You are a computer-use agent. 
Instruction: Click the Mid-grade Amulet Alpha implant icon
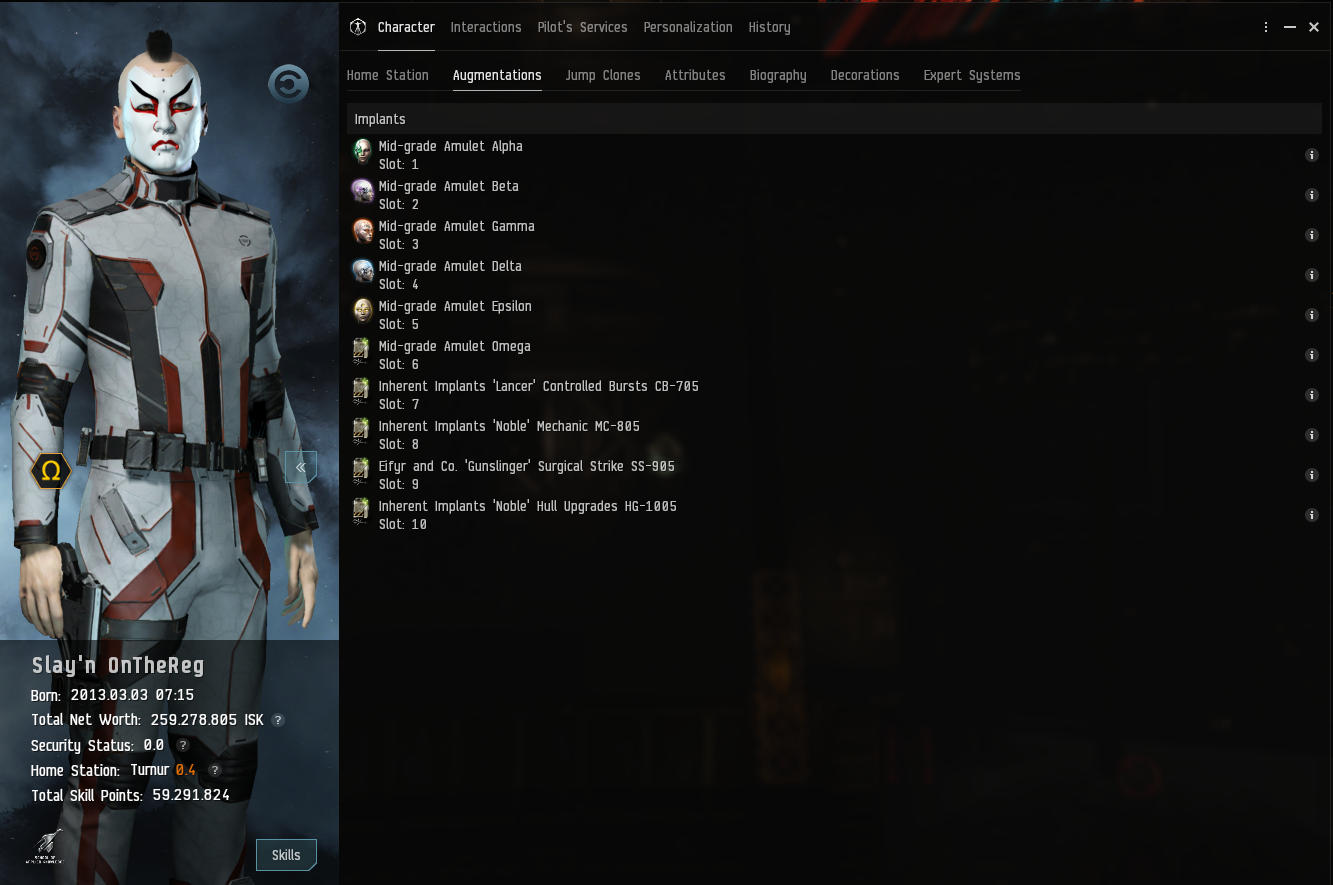click(x=363, y=152)
